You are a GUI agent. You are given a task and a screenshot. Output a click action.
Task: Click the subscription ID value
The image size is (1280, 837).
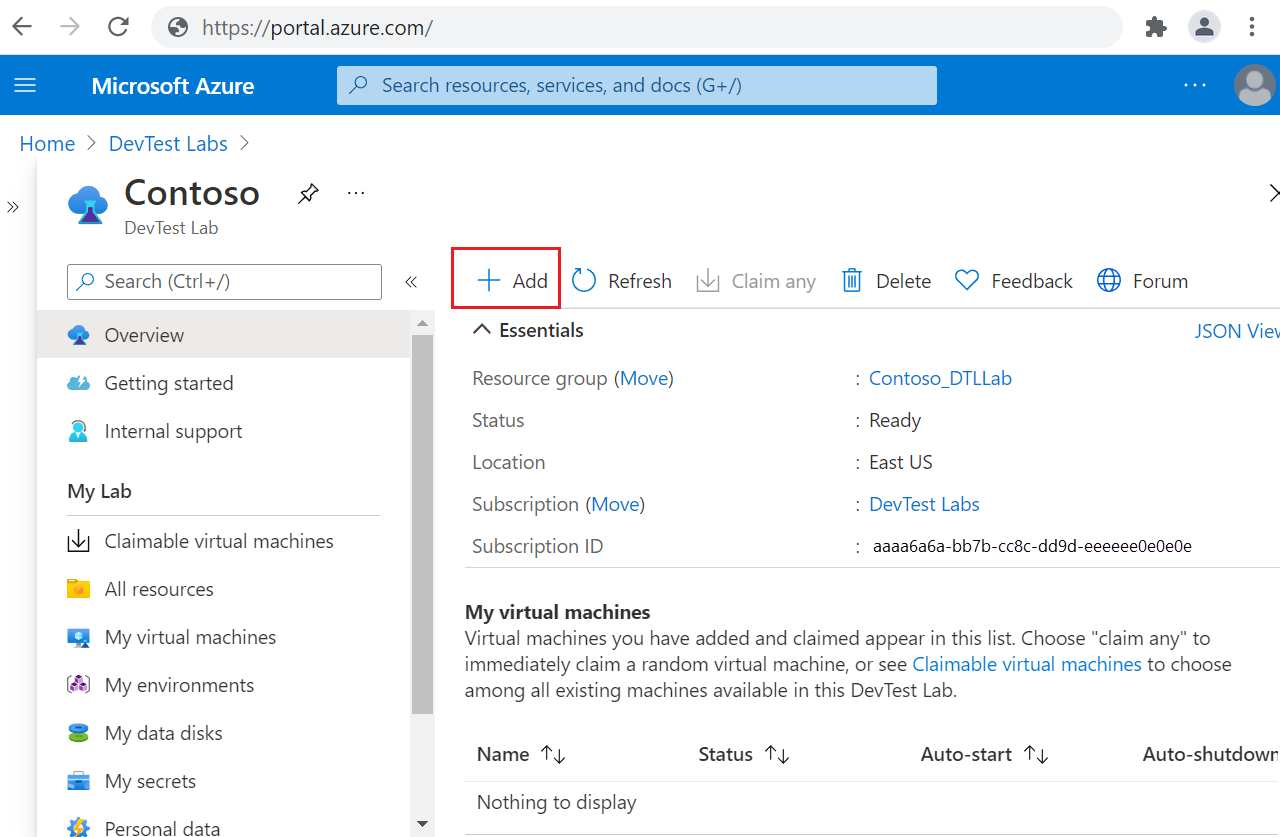[x=1032, y=546]
